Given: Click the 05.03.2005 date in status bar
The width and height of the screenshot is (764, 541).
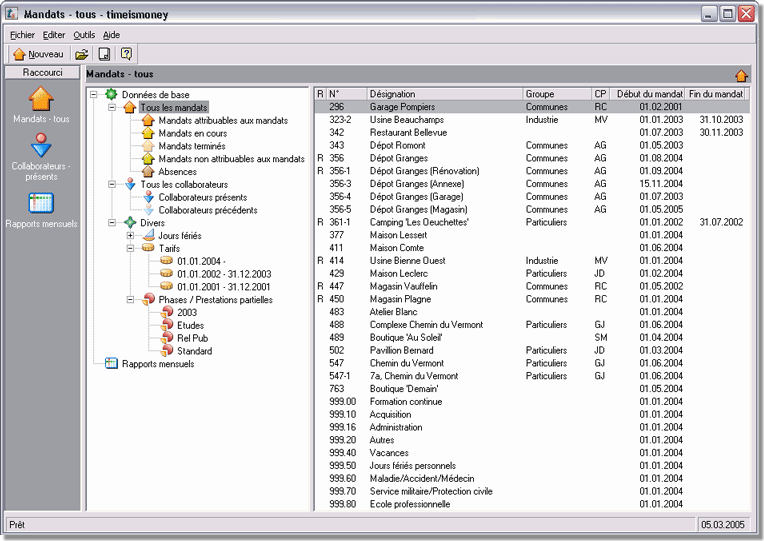Looking at the screenshot, I should pos(723,524).
